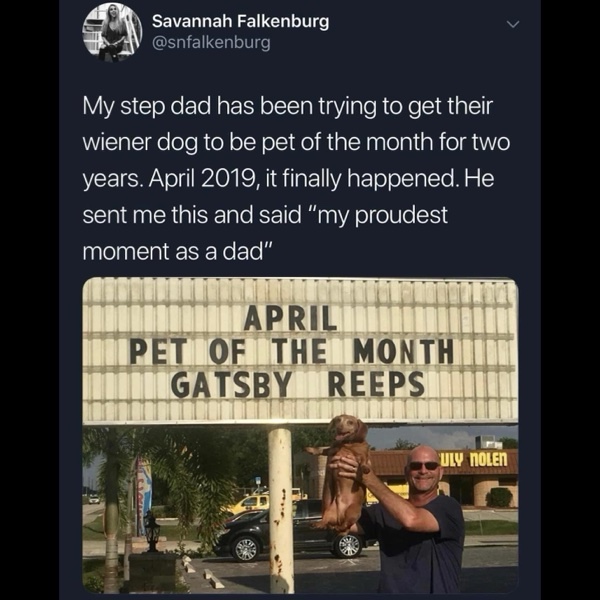Image resolution: width=600 pixels, height=600 pixels.
Task: Click the black lamp post in photo
Action: point(152,530)
